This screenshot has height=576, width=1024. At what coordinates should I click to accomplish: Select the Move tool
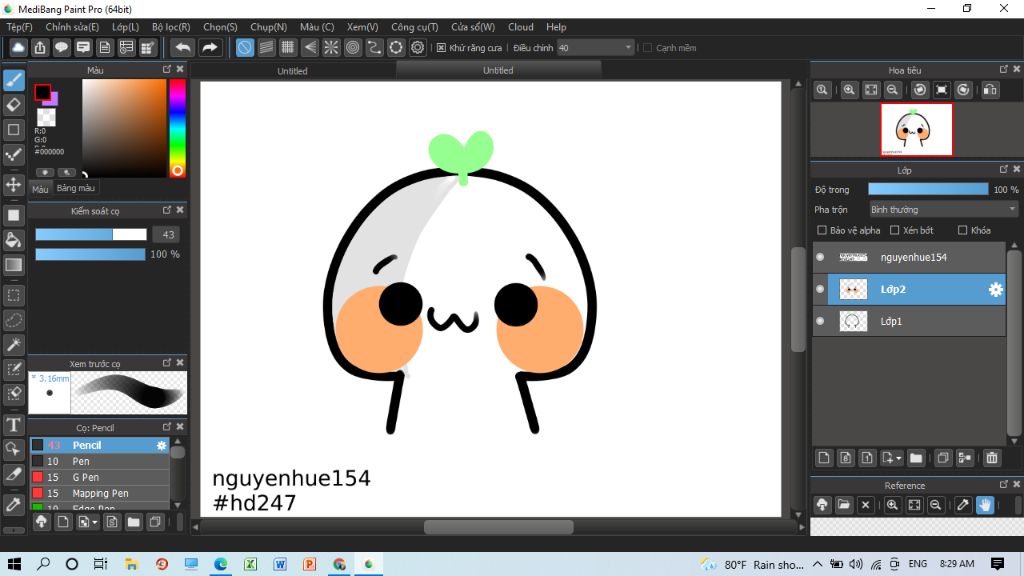pyautogui.click(x=14, y=185)
